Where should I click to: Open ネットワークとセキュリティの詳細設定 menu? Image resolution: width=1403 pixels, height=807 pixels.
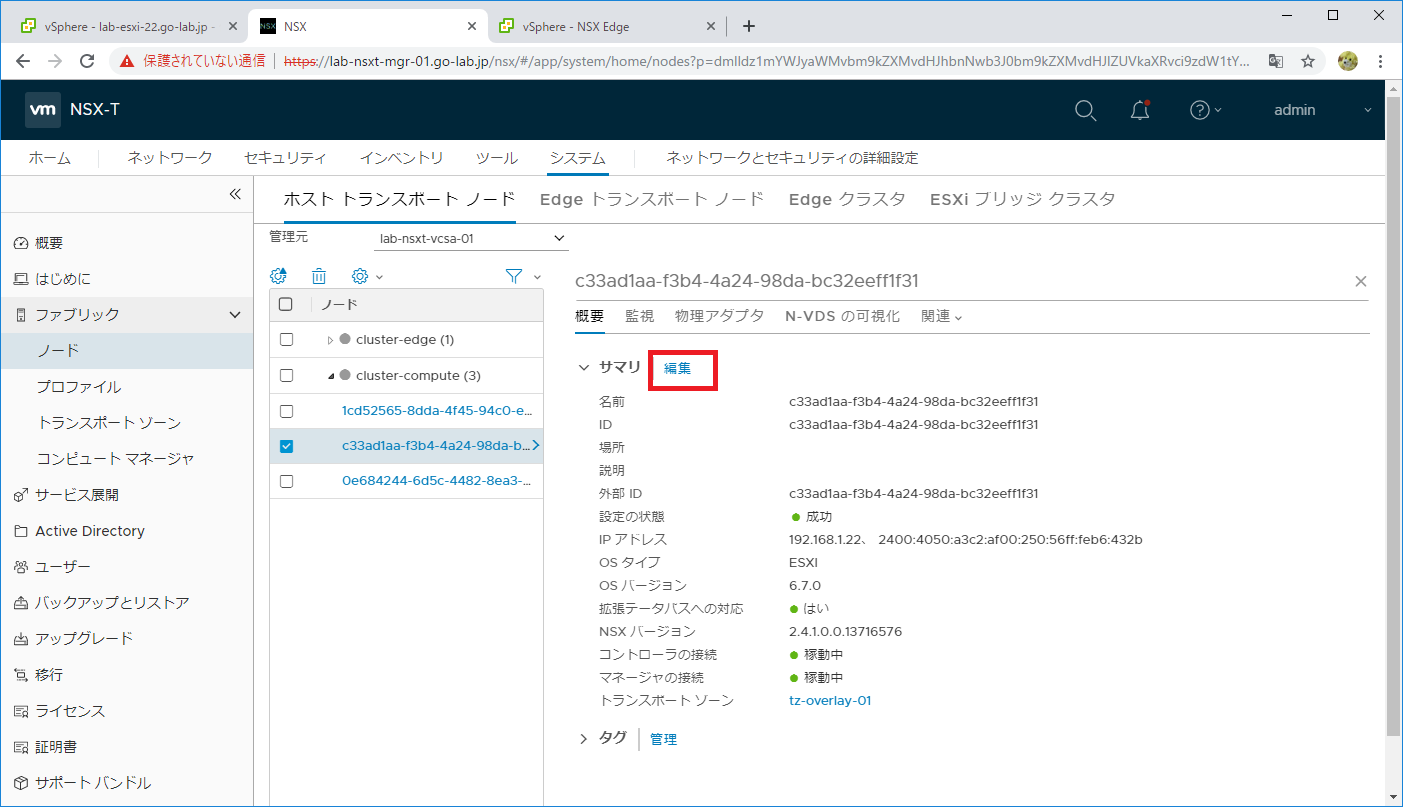tap(792, 158)
